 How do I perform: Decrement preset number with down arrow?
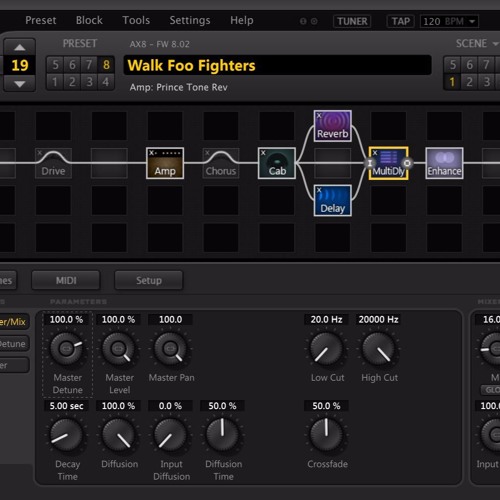[x=20, y=84]
